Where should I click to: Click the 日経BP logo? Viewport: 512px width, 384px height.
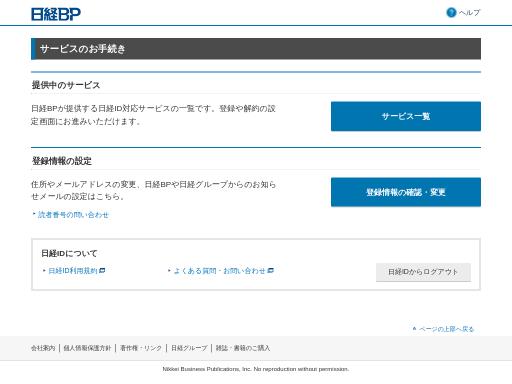click(x=56, y=14)
